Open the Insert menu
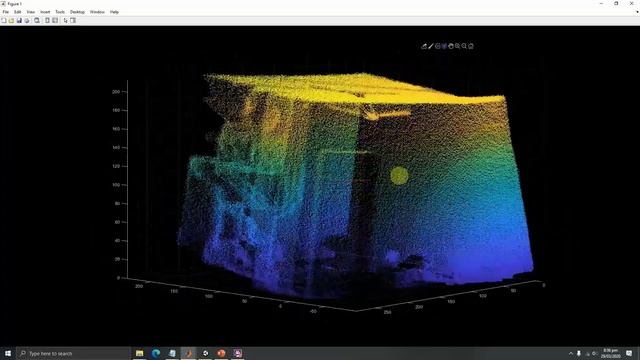This screenshot has width=640, height=360. [45, 12]
